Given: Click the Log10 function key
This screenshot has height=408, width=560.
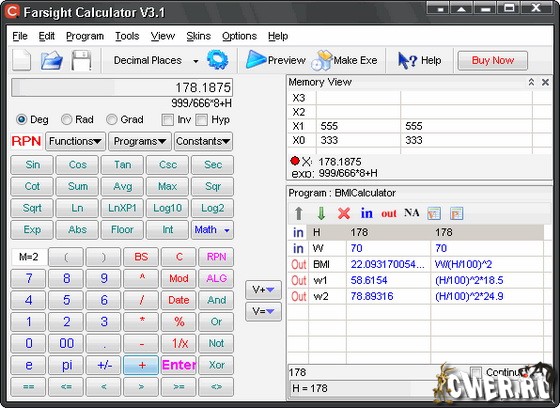Looking at the screenshot, I should pos(167,208).
